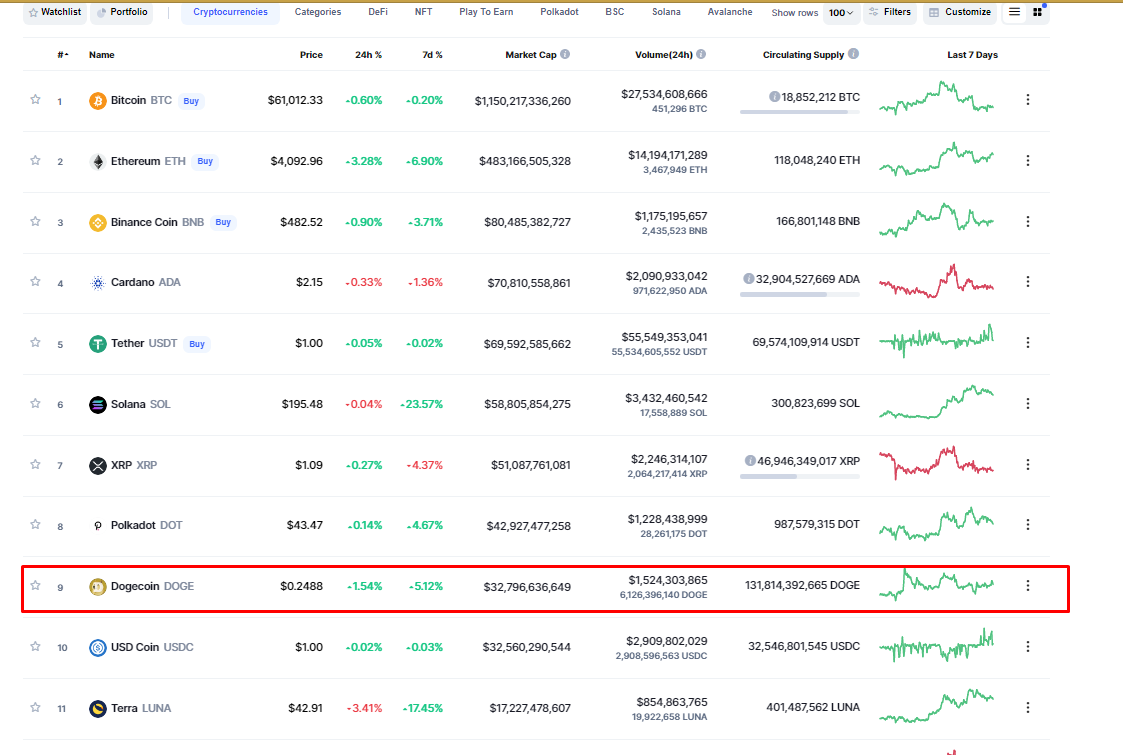Open Solana row three-dot menu

click(x=1028, y=403)
